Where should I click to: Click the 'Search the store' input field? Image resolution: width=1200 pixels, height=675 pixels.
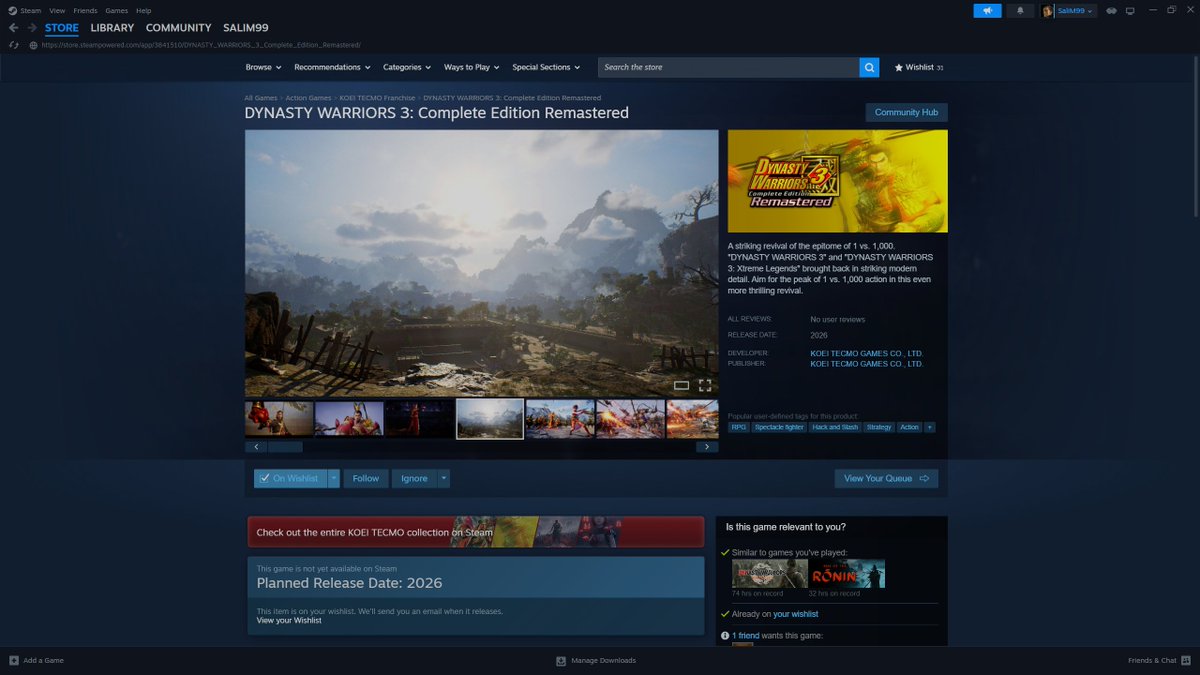[x=729, y=67]
